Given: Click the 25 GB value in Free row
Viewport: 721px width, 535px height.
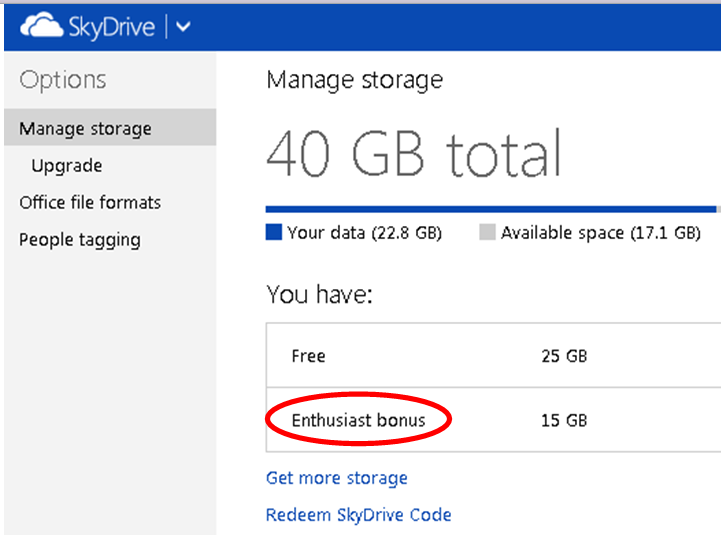Looking at the screenshot, I should click(564, 356).
